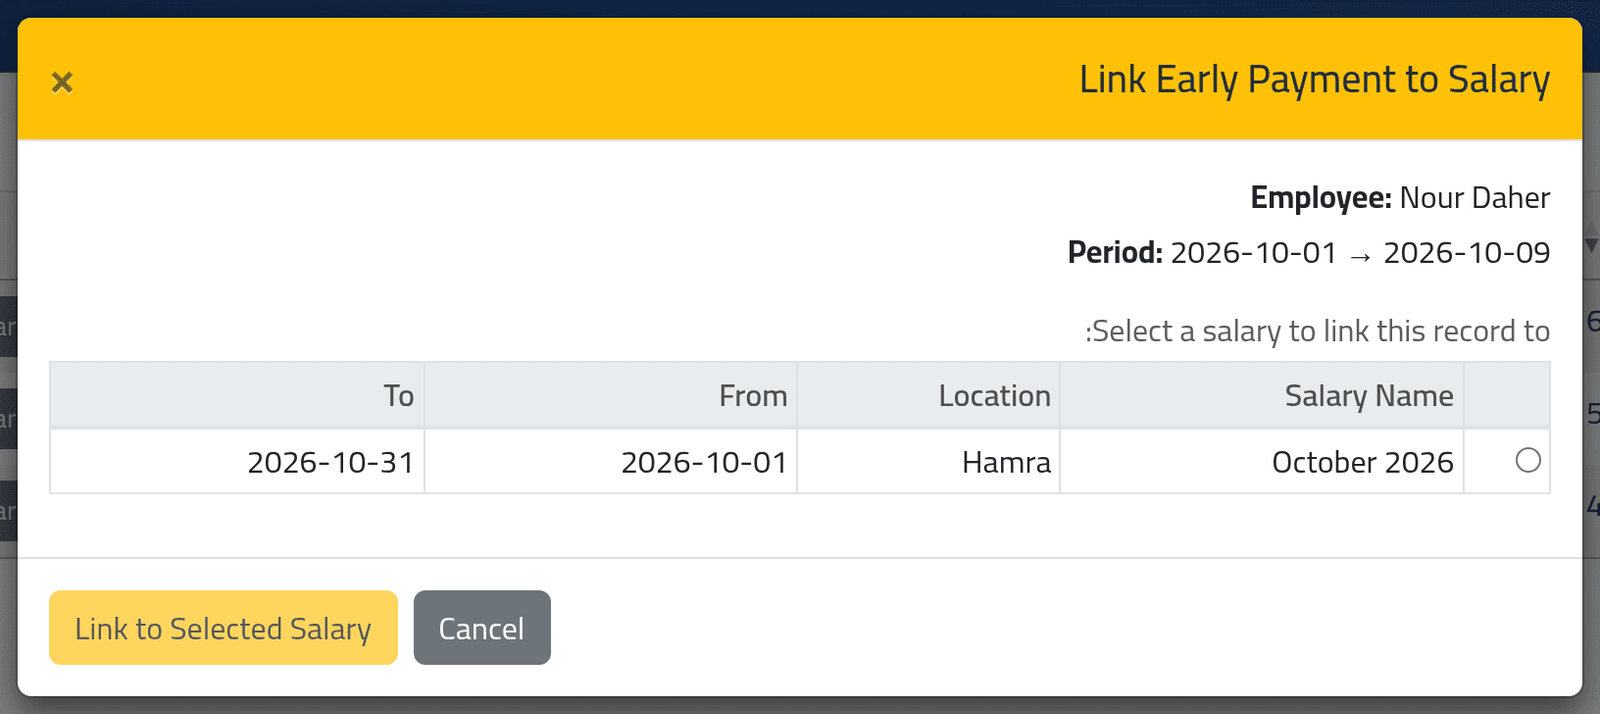Click the 'Select a salary to link' instruction
Screen dimensions: 1600x714
pos(1317,331)
